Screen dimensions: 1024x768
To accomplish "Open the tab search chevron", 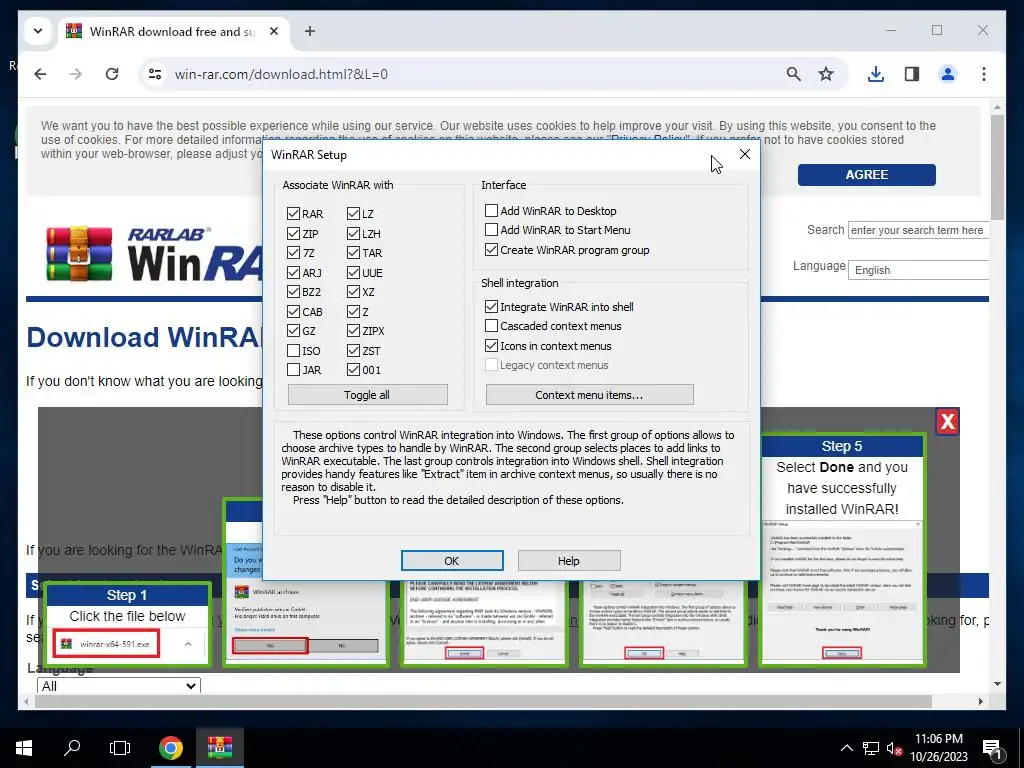I will pyautogui.click(x=38, y=31).
